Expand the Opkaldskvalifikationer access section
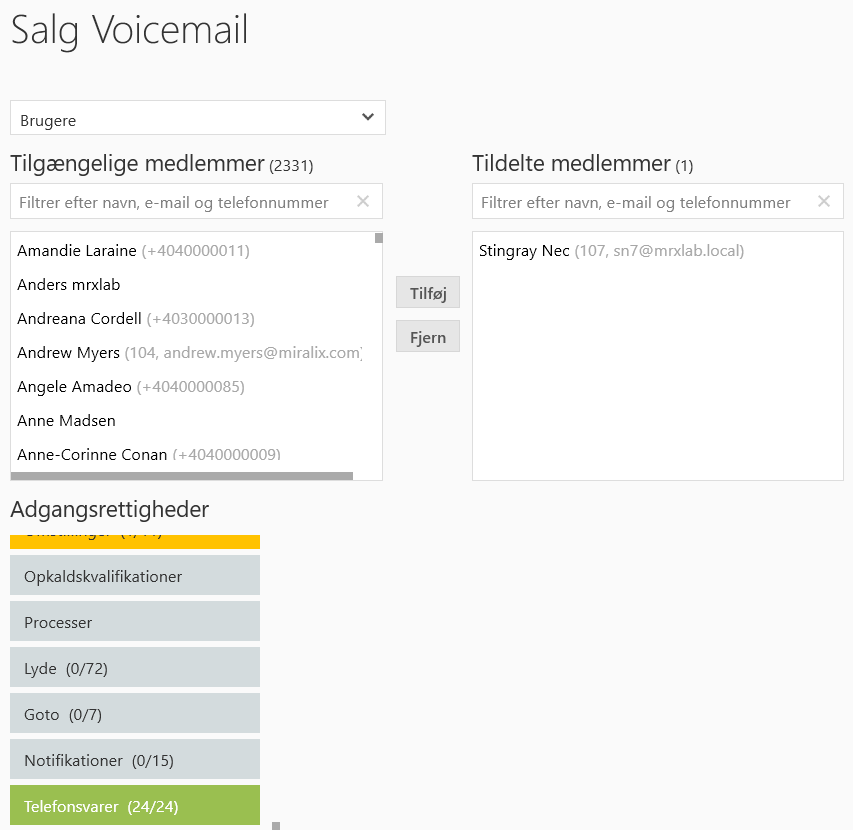The width and height of the screenshot is (853, 830). [135, 576]
